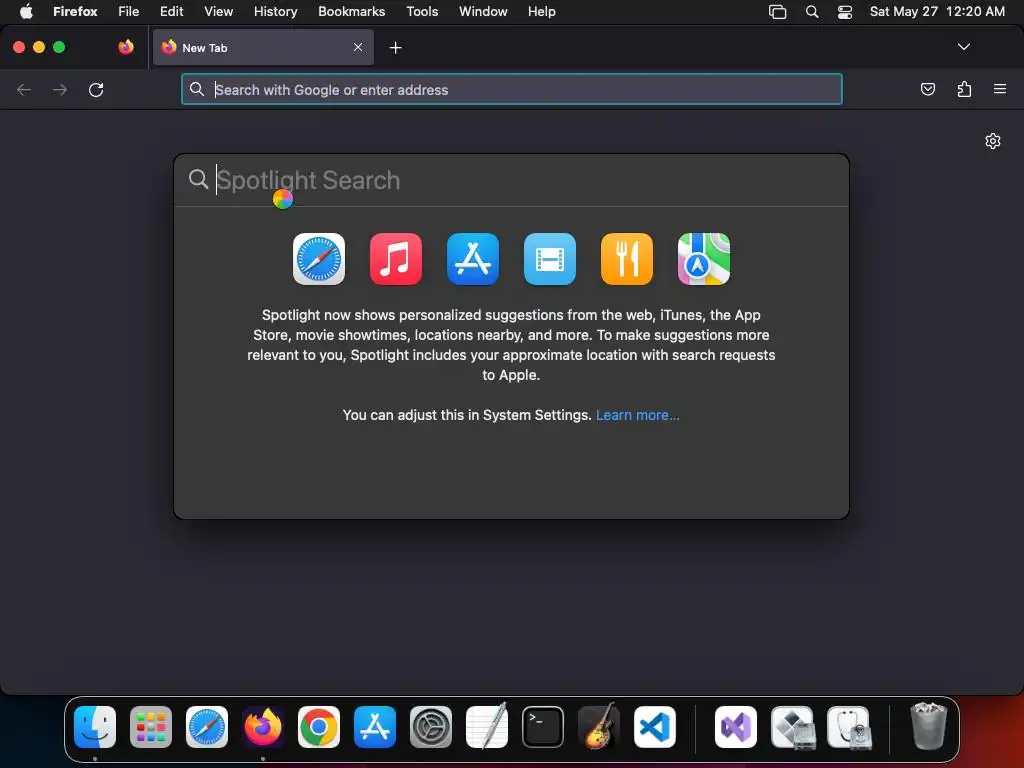Select the restaurants fork-and-knife icon

(627, 259)
